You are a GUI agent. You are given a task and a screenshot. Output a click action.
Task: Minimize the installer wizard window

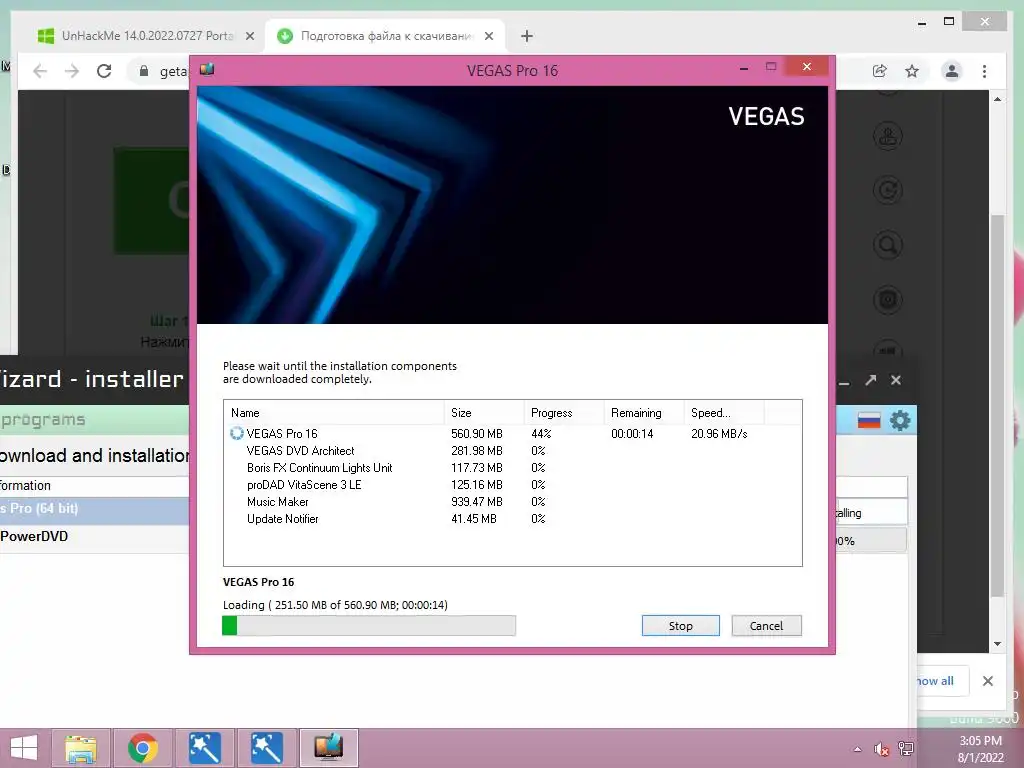(x=844, y=383)
